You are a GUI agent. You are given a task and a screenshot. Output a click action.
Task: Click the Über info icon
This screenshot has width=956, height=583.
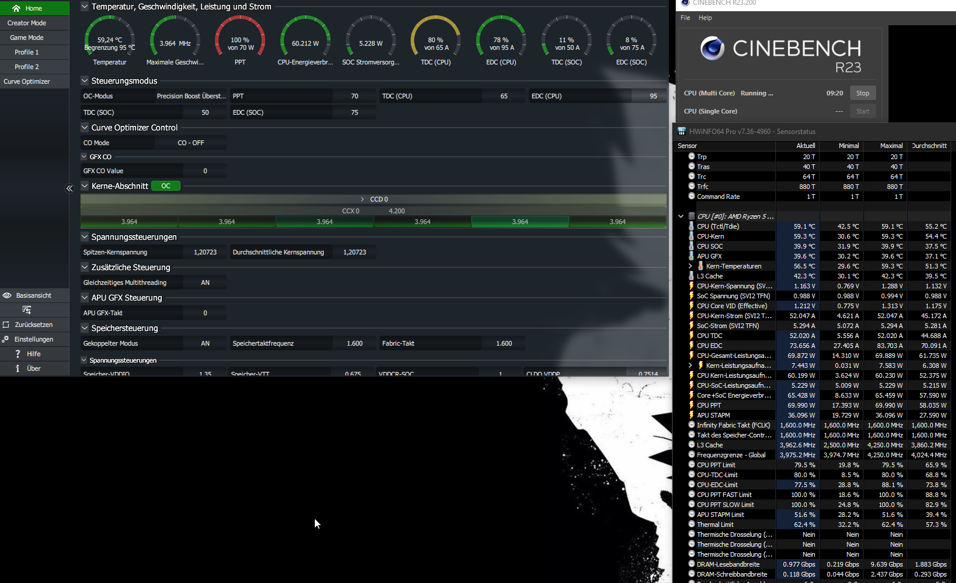tap(18, 368)
